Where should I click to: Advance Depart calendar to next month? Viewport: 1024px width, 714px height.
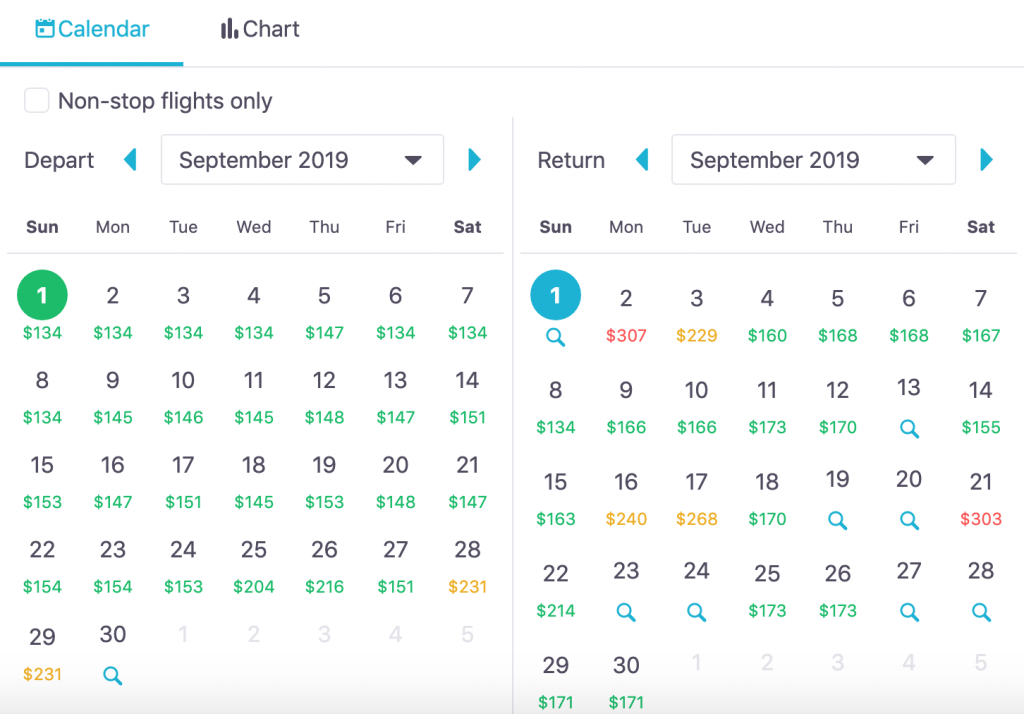tap(475, 160)
